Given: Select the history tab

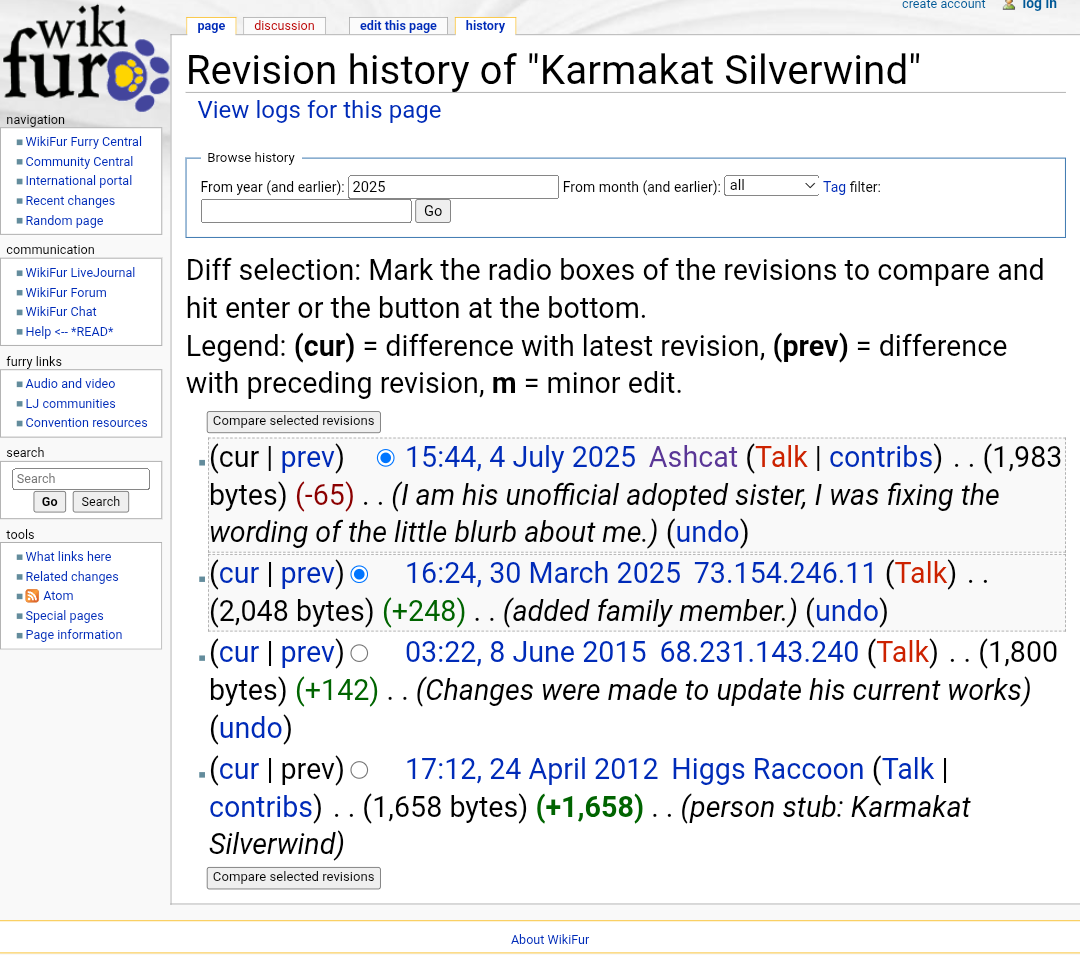Looking at the screenshot, I should [x=485, y=26].
